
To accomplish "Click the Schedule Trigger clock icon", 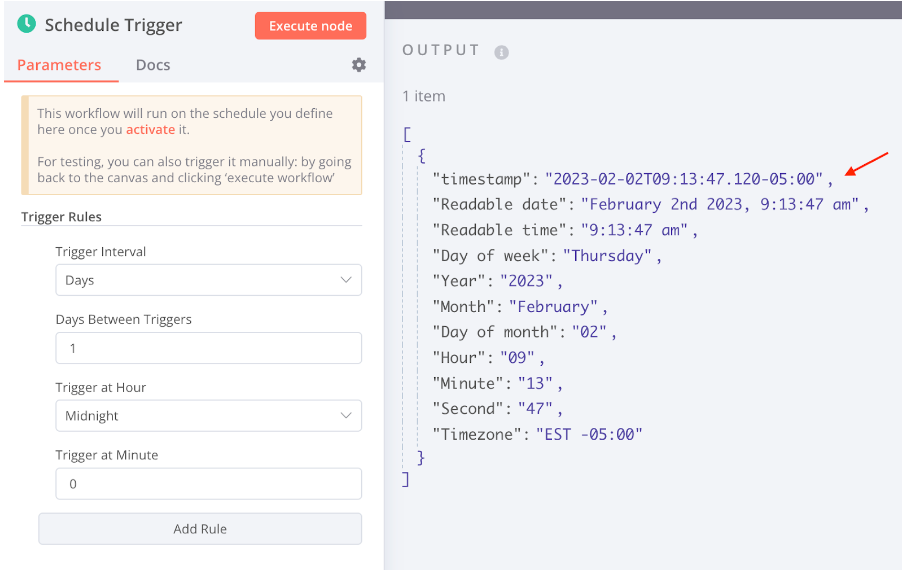I will (x=26, y=24).
